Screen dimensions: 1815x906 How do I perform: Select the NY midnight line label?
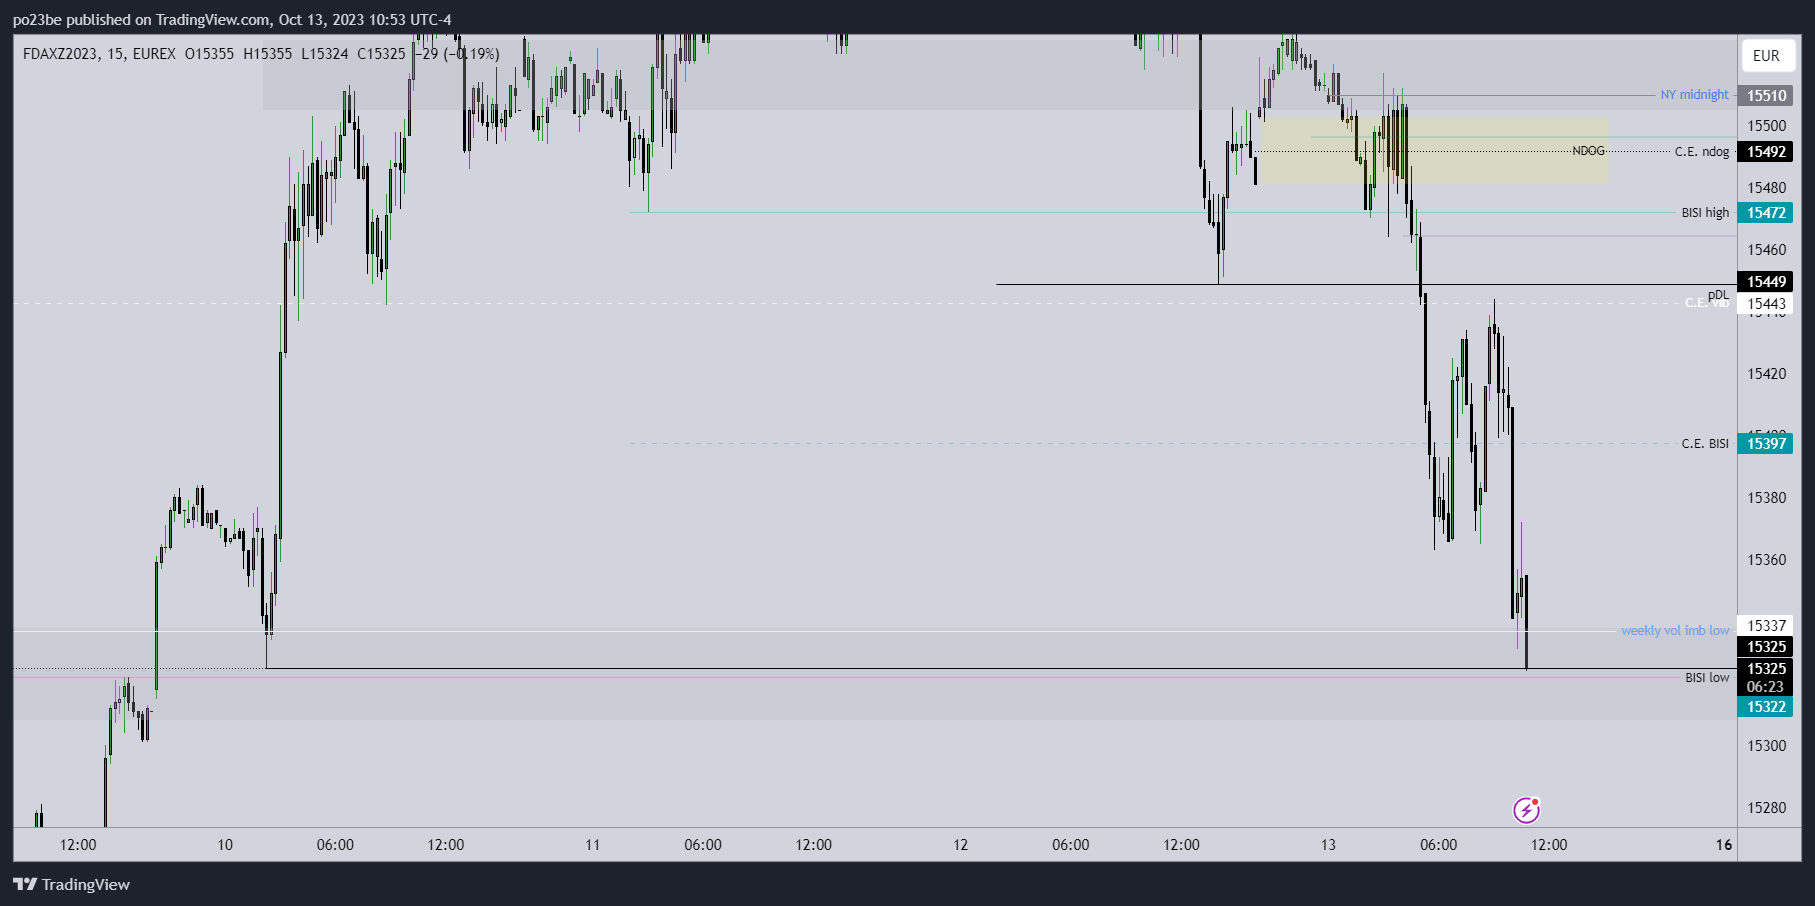point(1694,95)
